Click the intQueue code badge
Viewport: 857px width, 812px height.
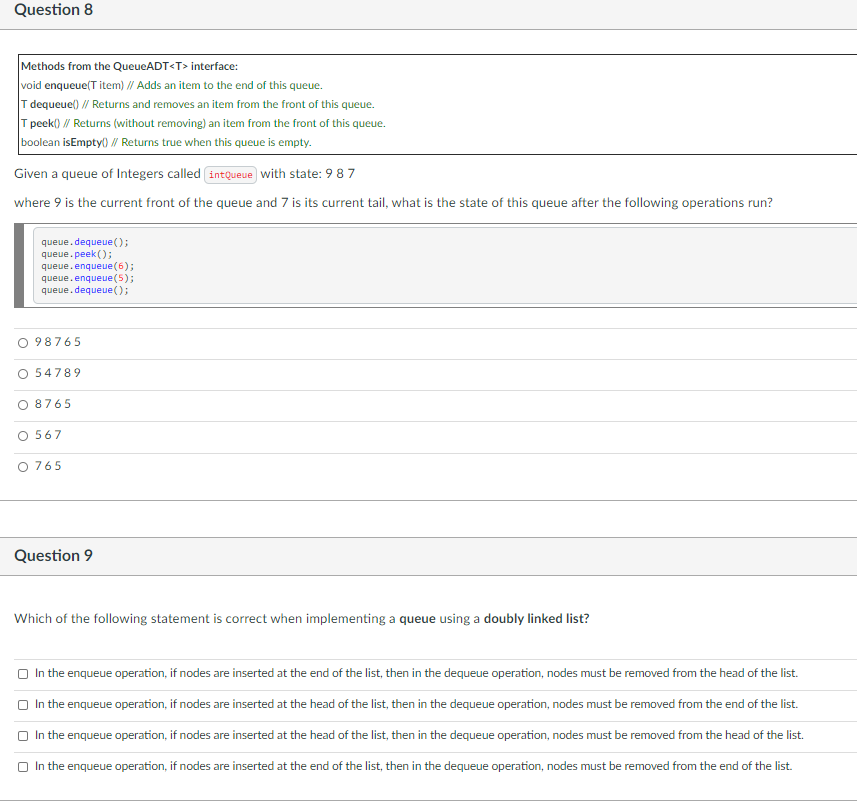230,174
